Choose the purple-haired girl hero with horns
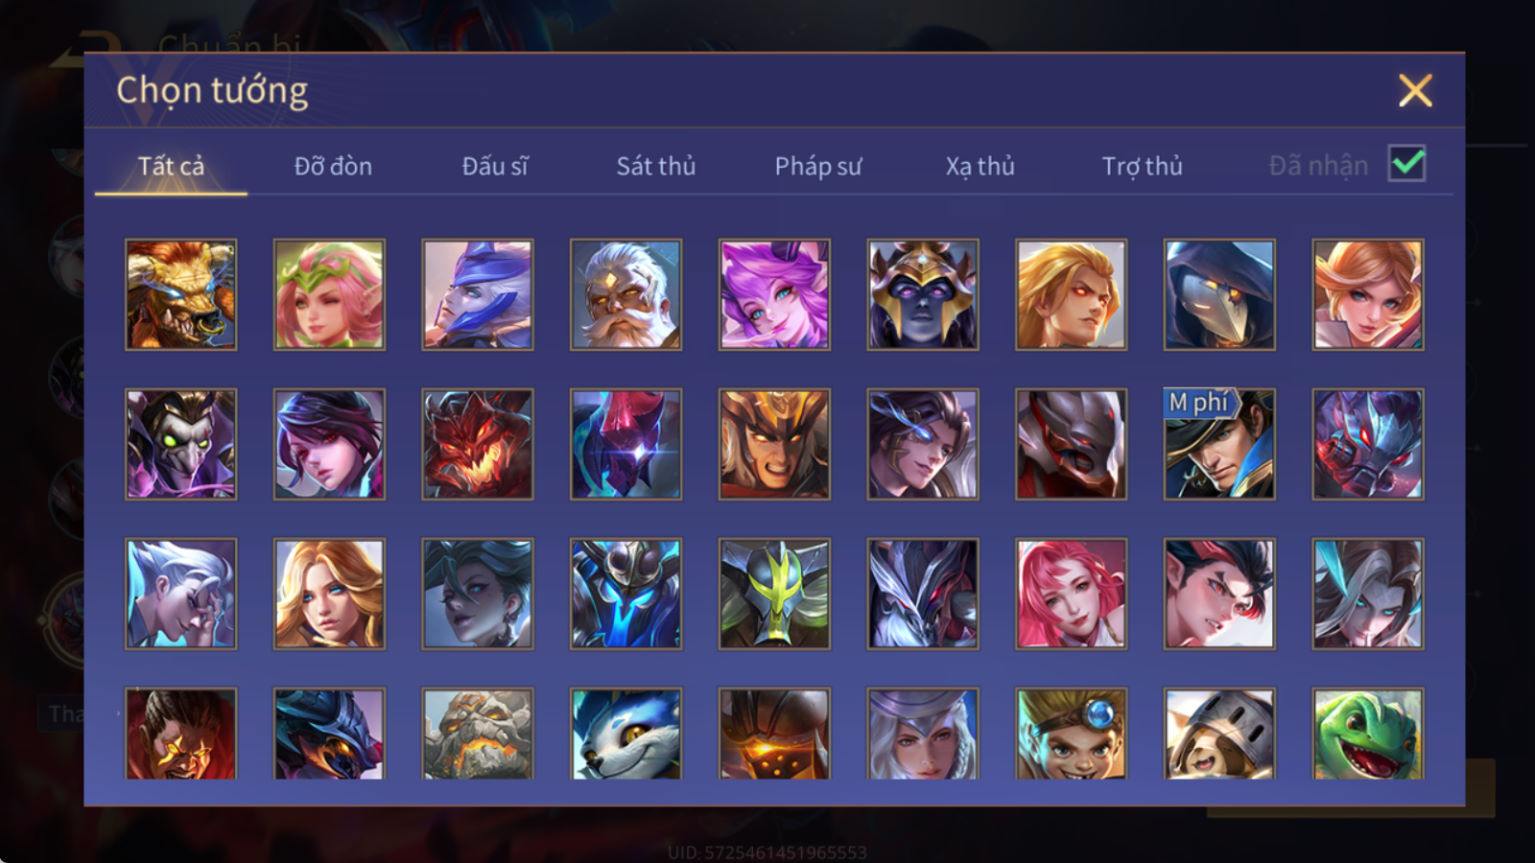 click(774, 295)
